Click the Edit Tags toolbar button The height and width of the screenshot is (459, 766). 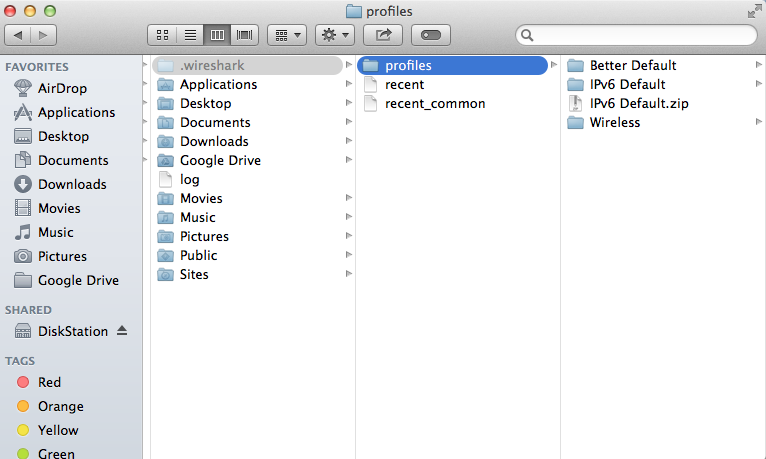coord(431,35)
